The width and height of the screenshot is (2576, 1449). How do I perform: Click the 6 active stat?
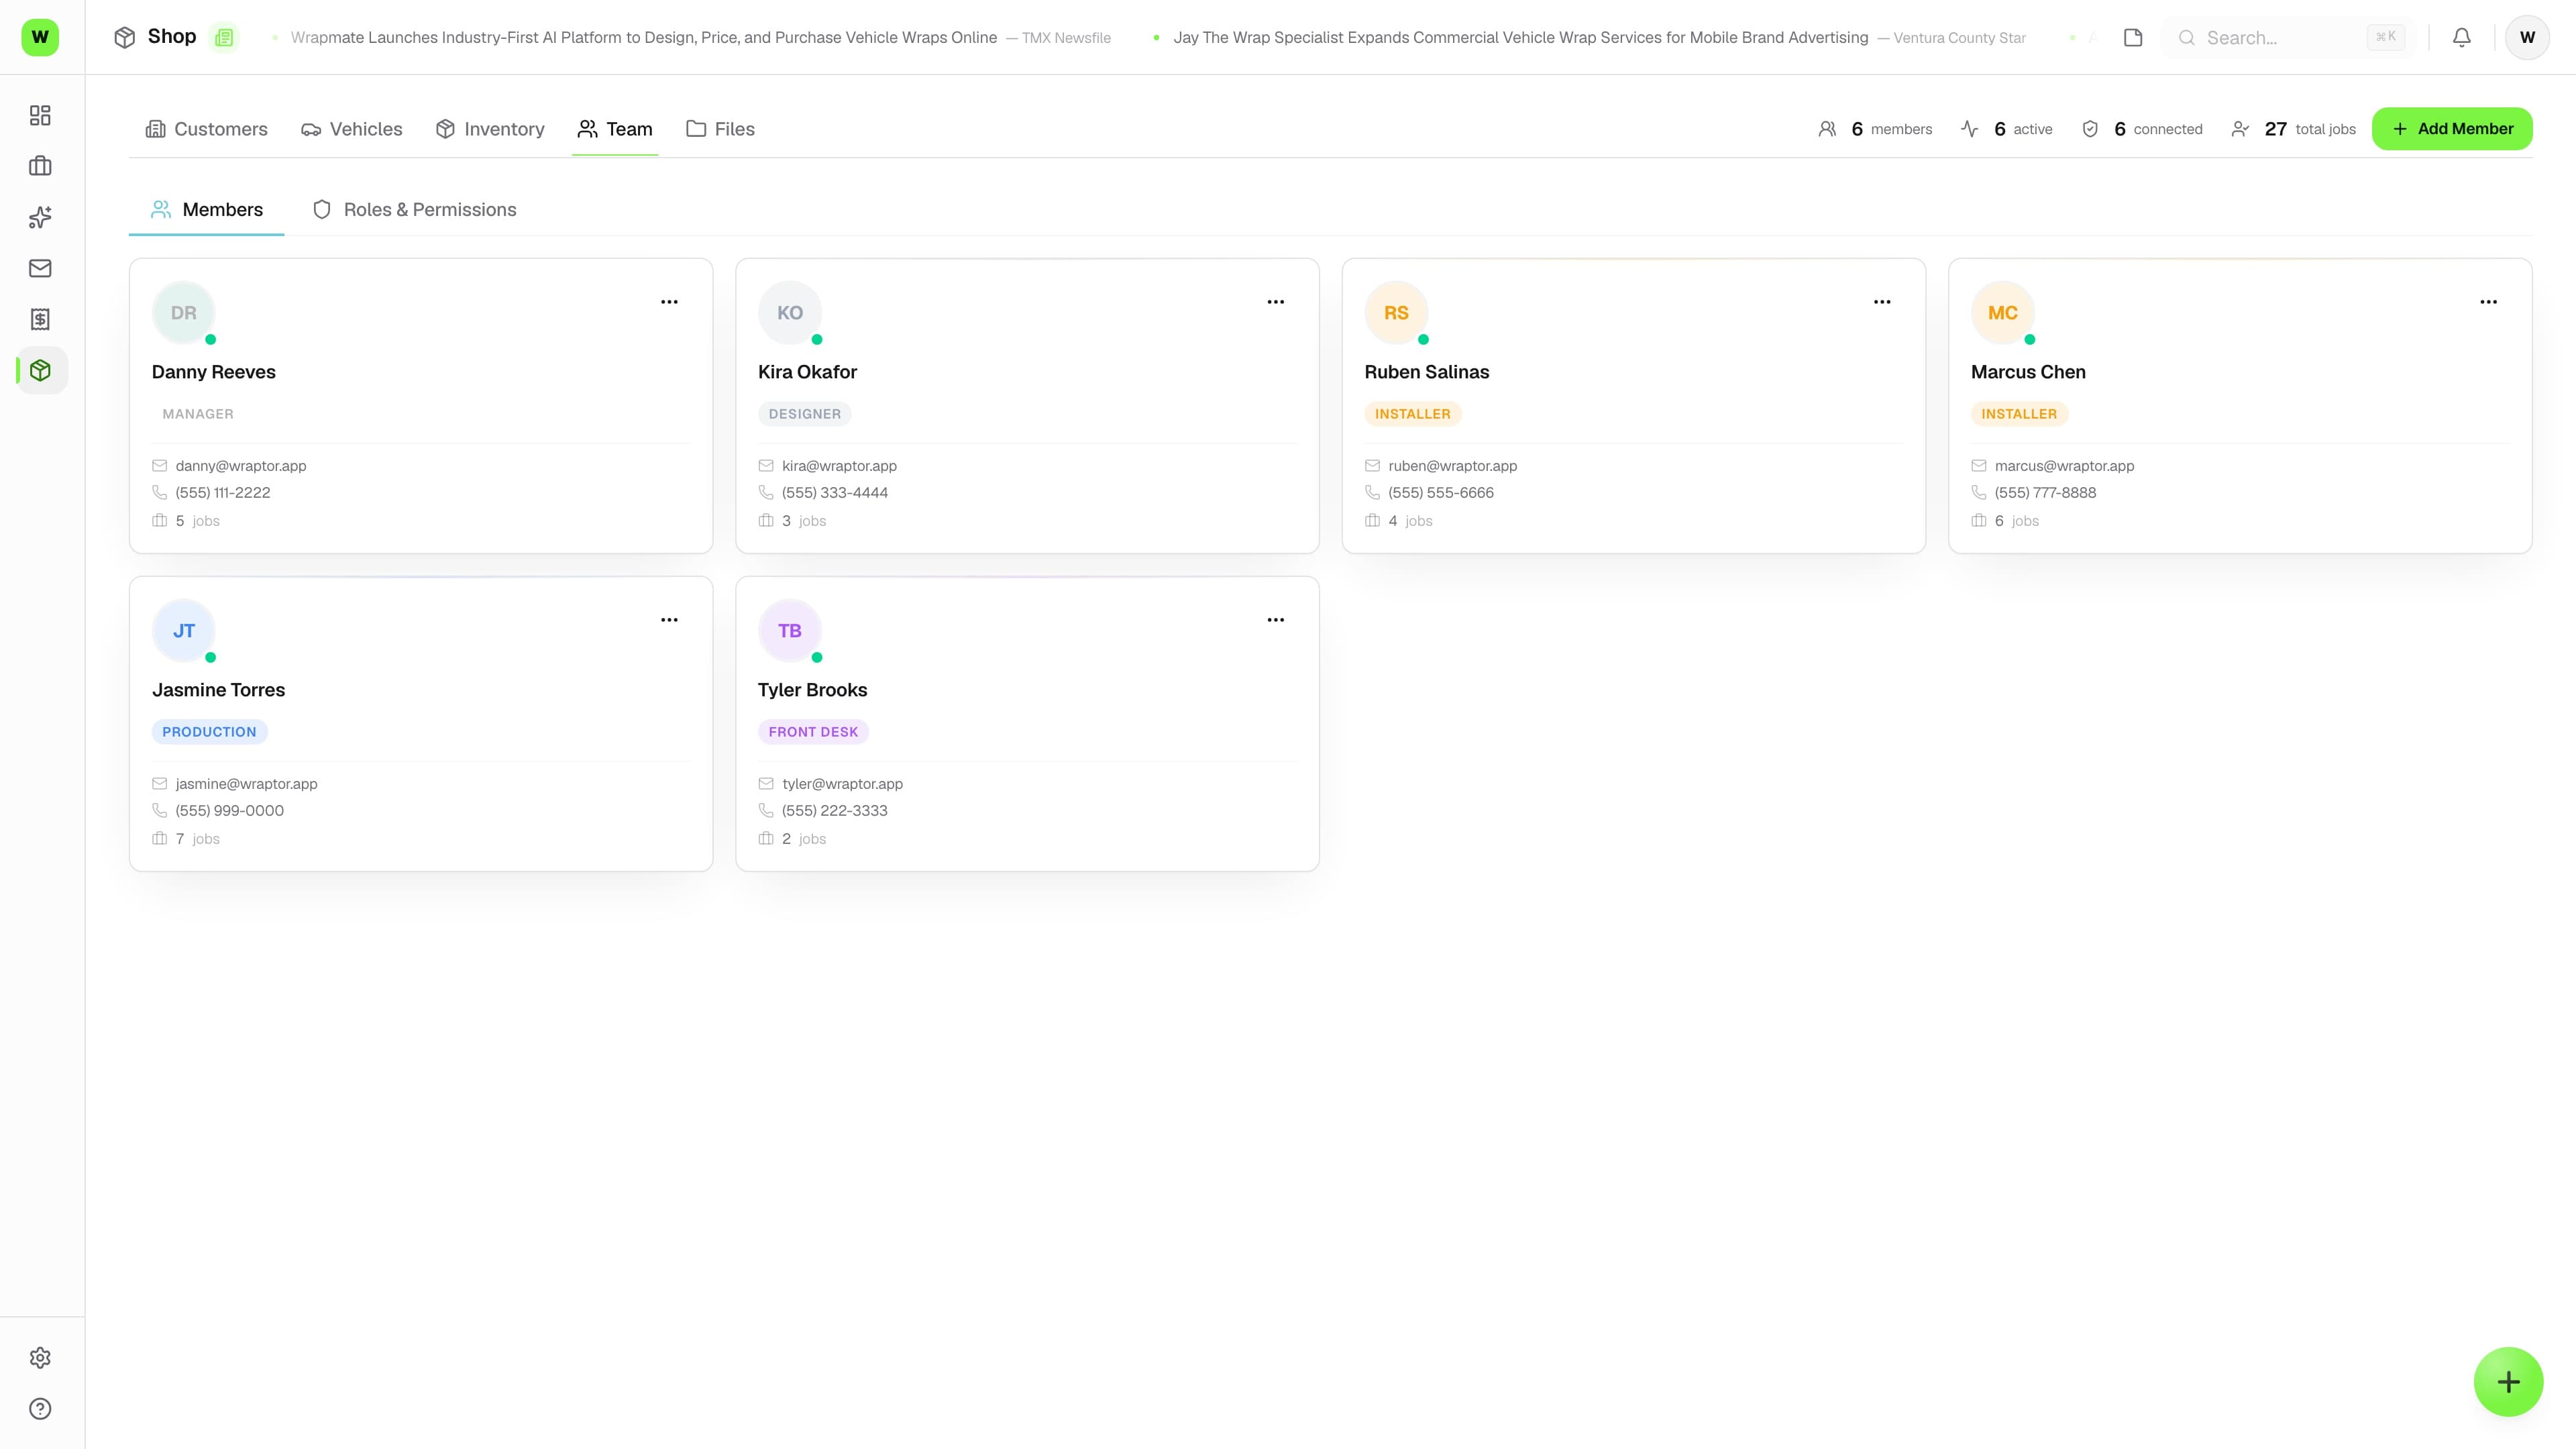[2006, 129]
